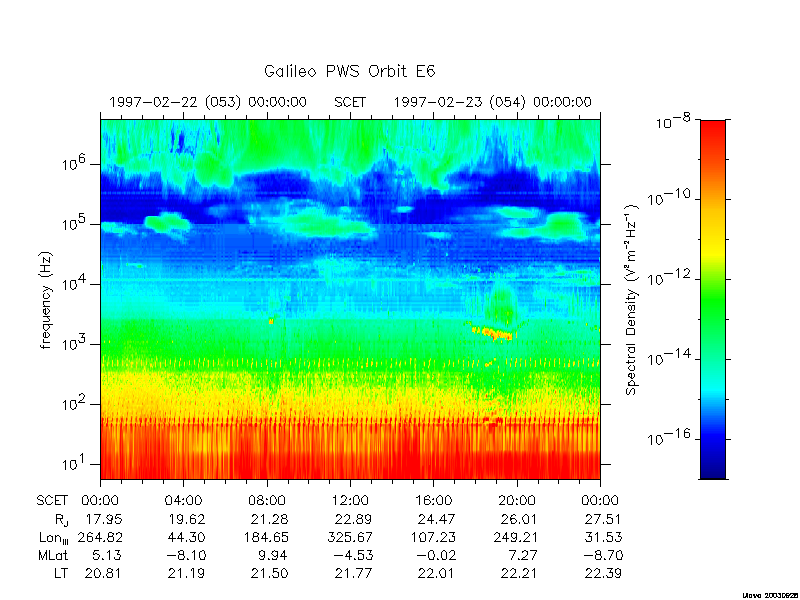
Task: Click the MLat value 5.13
Action: click(x=107, y=555)
